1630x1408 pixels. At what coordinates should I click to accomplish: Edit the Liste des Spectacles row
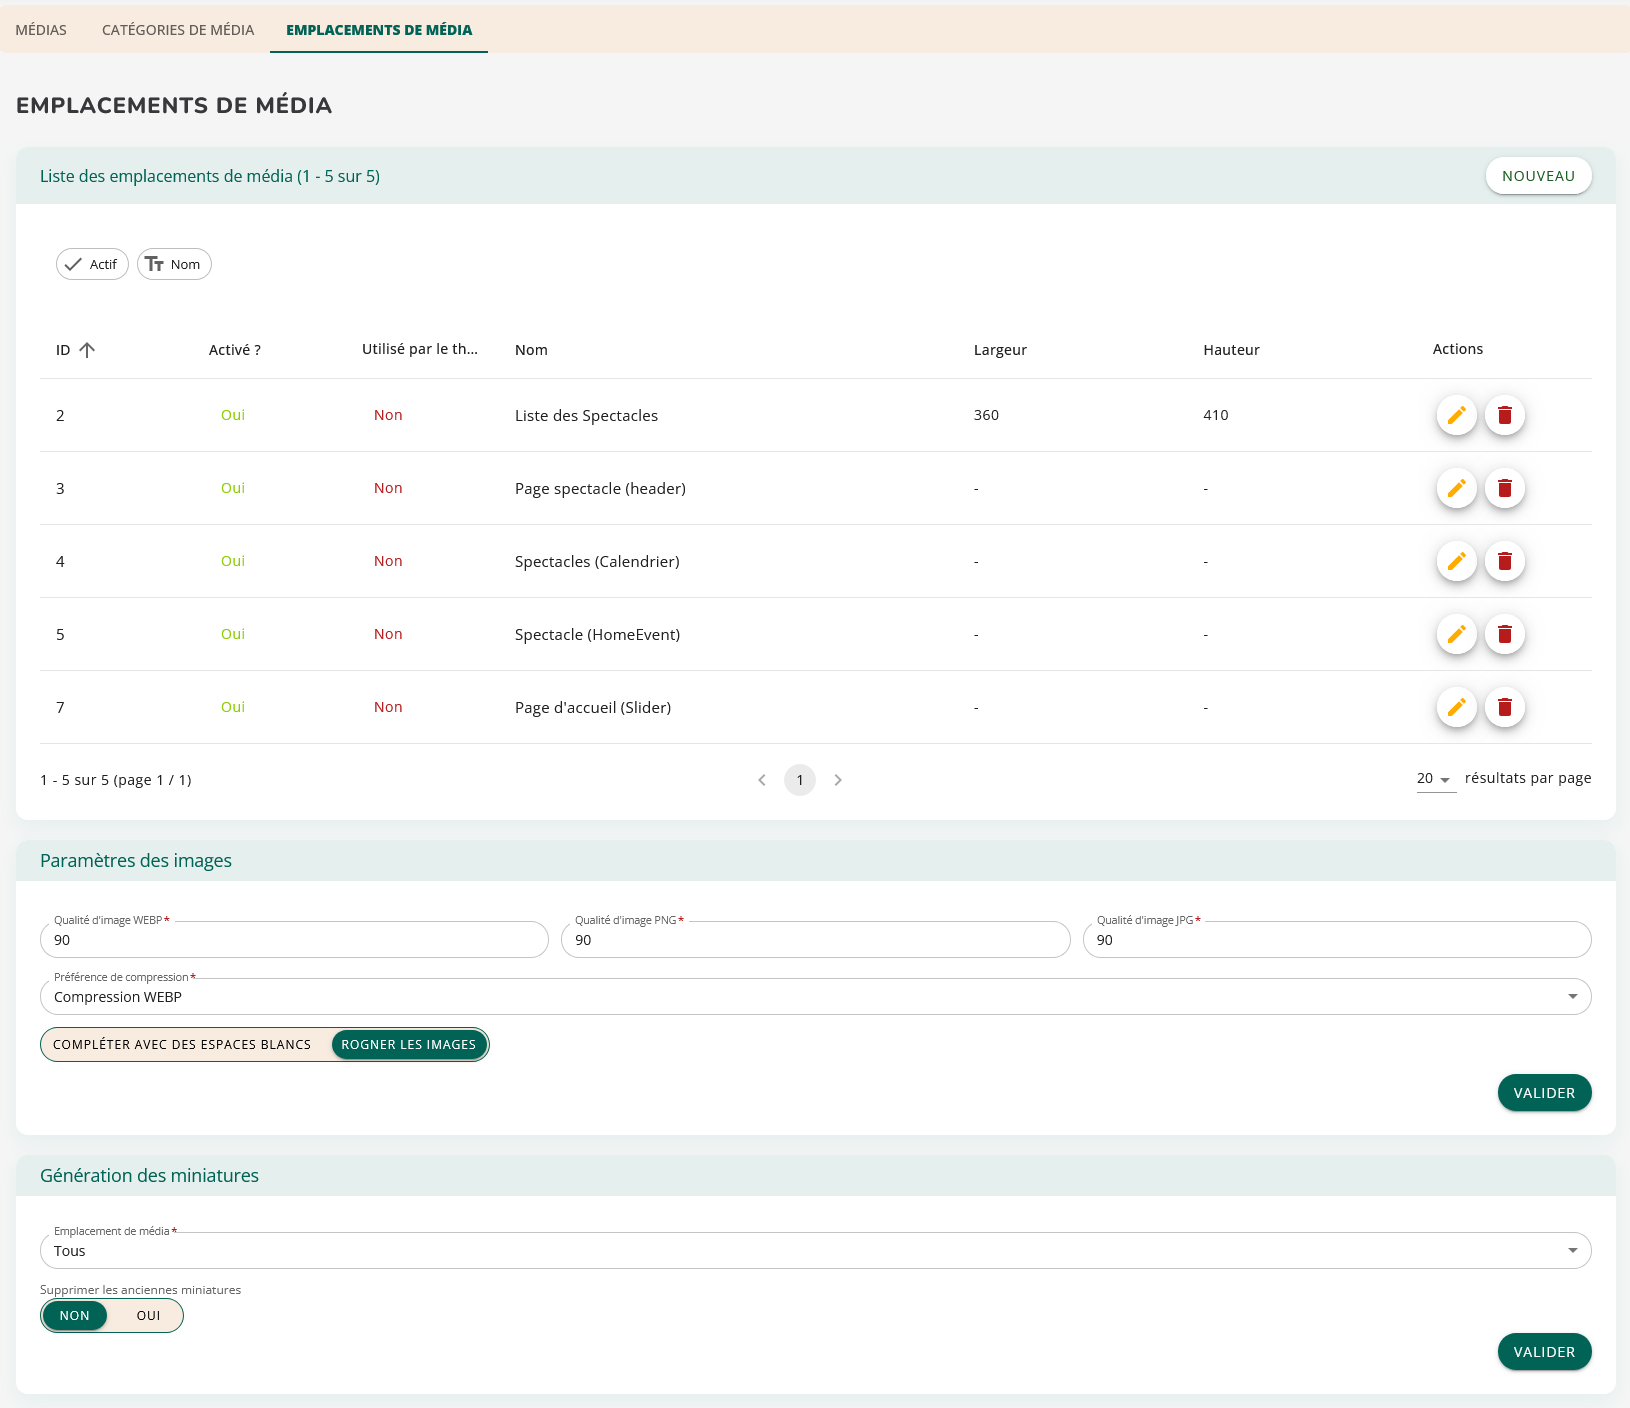[1456, 415]
